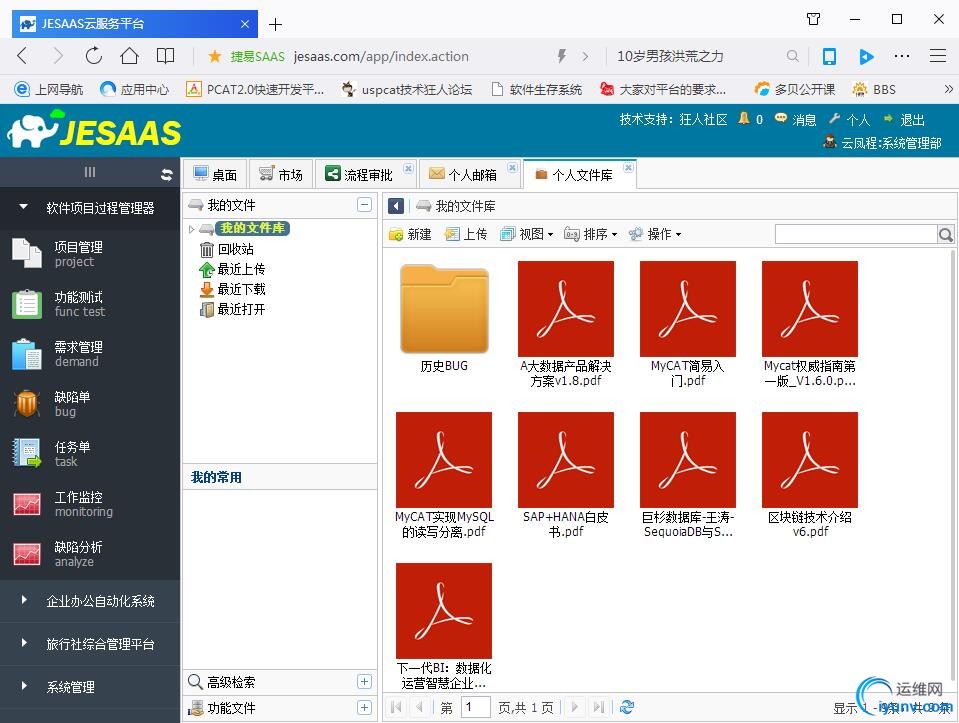The height and width of the screenshot is (723, 959).
Task: Close the 个人文件库 tab
Action: click(x=628, y=168)
